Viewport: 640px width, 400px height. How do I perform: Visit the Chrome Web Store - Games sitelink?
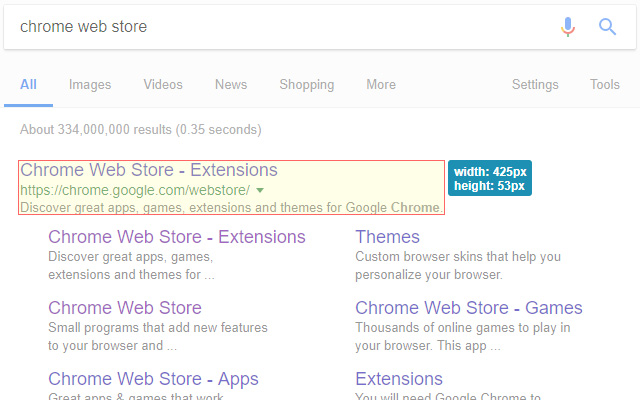(468, 308)
